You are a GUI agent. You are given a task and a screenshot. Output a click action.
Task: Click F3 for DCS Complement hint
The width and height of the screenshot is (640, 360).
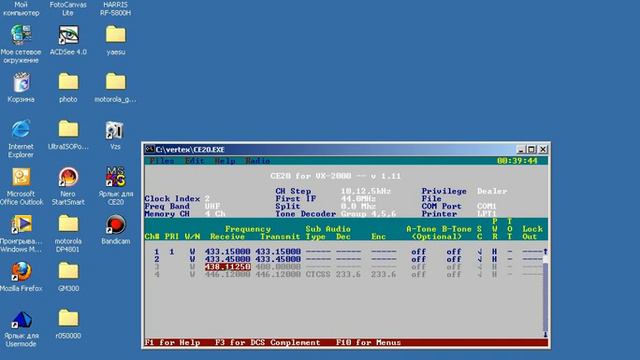268,342
